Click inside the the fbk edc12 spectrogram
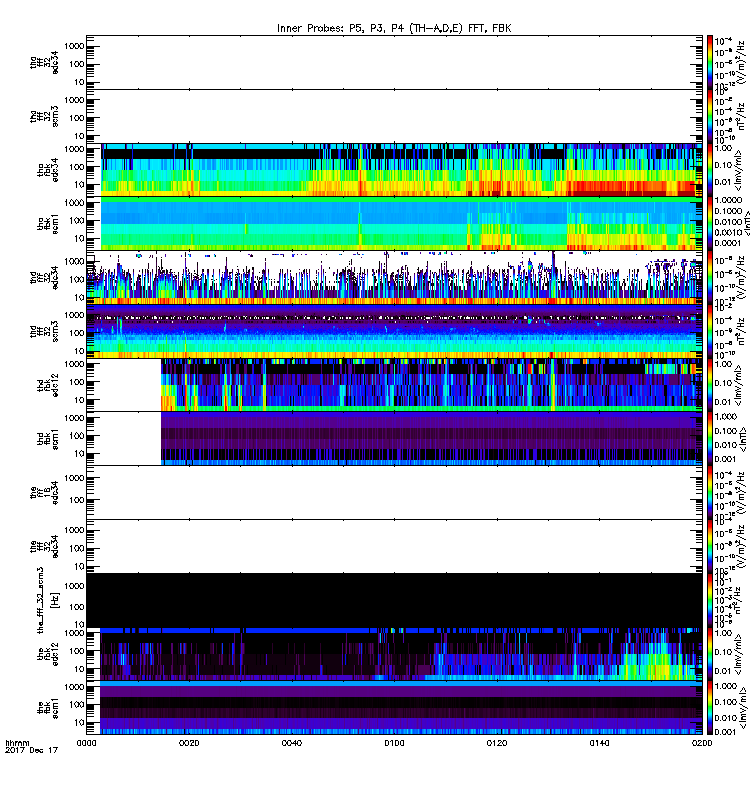 (x=394, y=654)
